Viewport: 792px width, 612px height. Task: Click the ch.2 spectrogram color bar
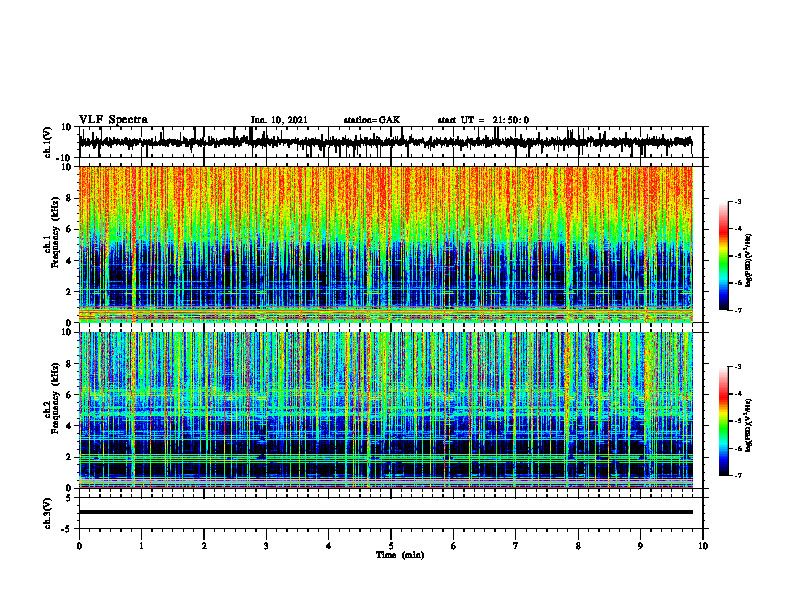pos(723,421)
